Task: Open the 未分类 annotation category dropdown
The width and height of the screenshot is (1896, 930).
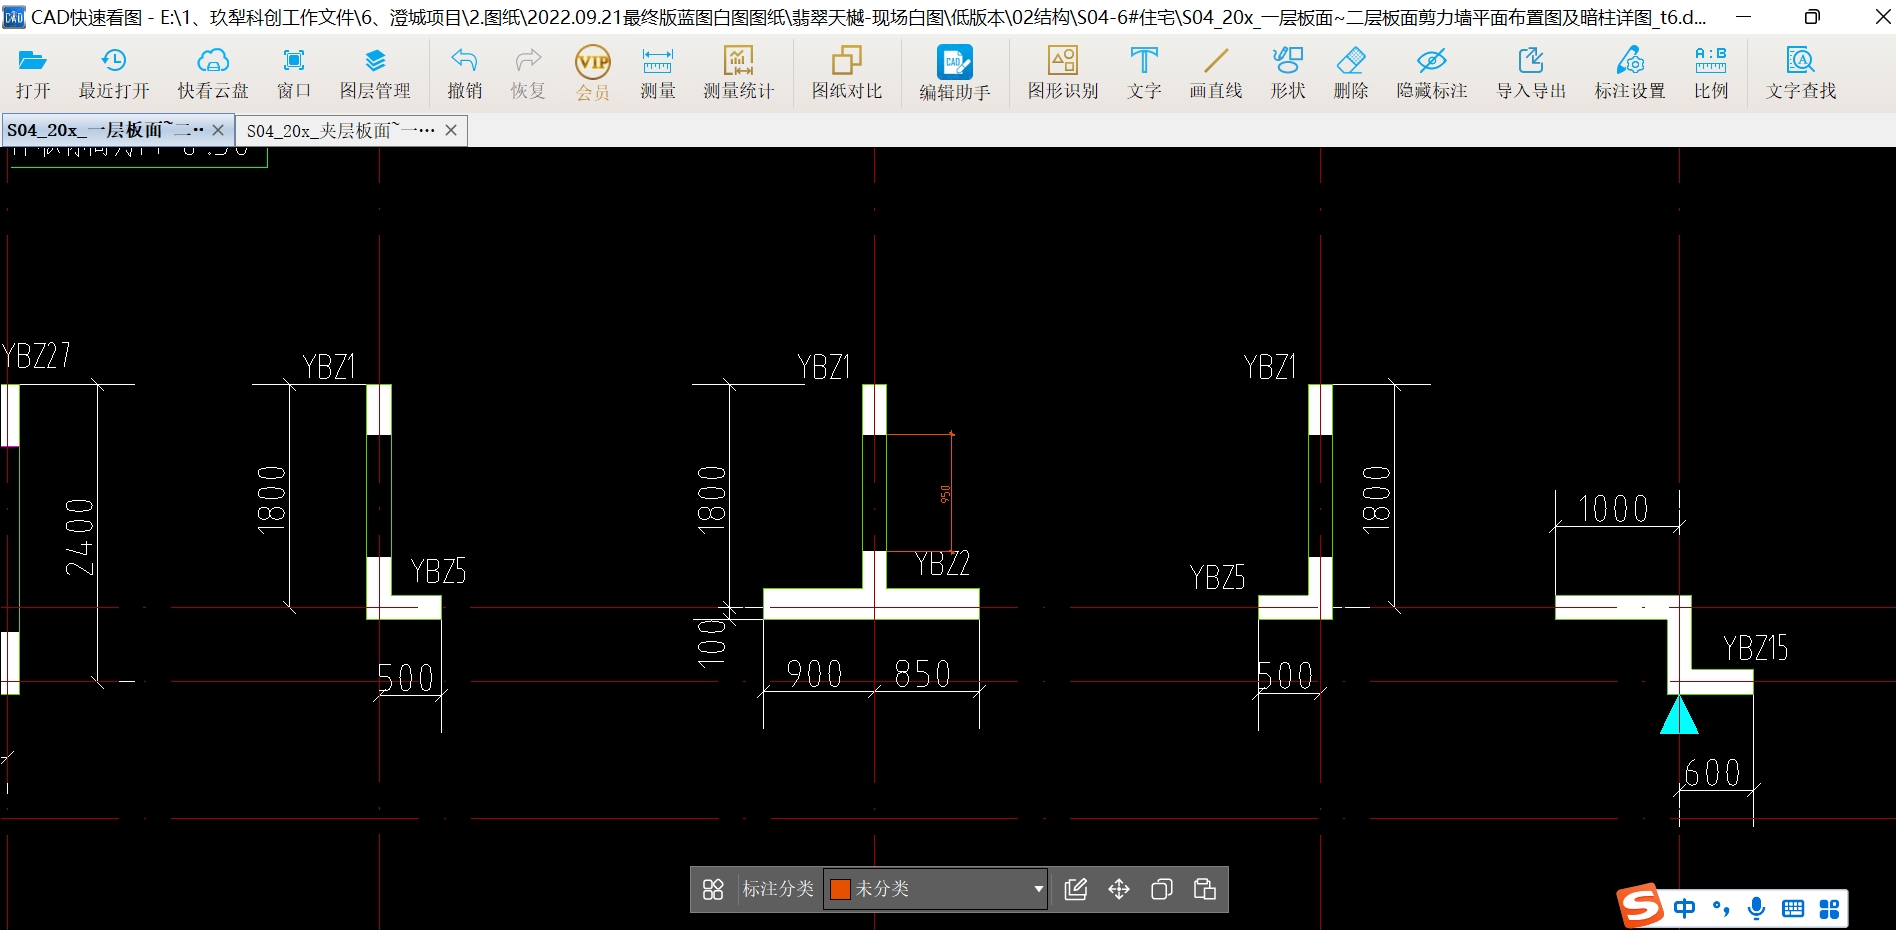Action: [936, 889]
